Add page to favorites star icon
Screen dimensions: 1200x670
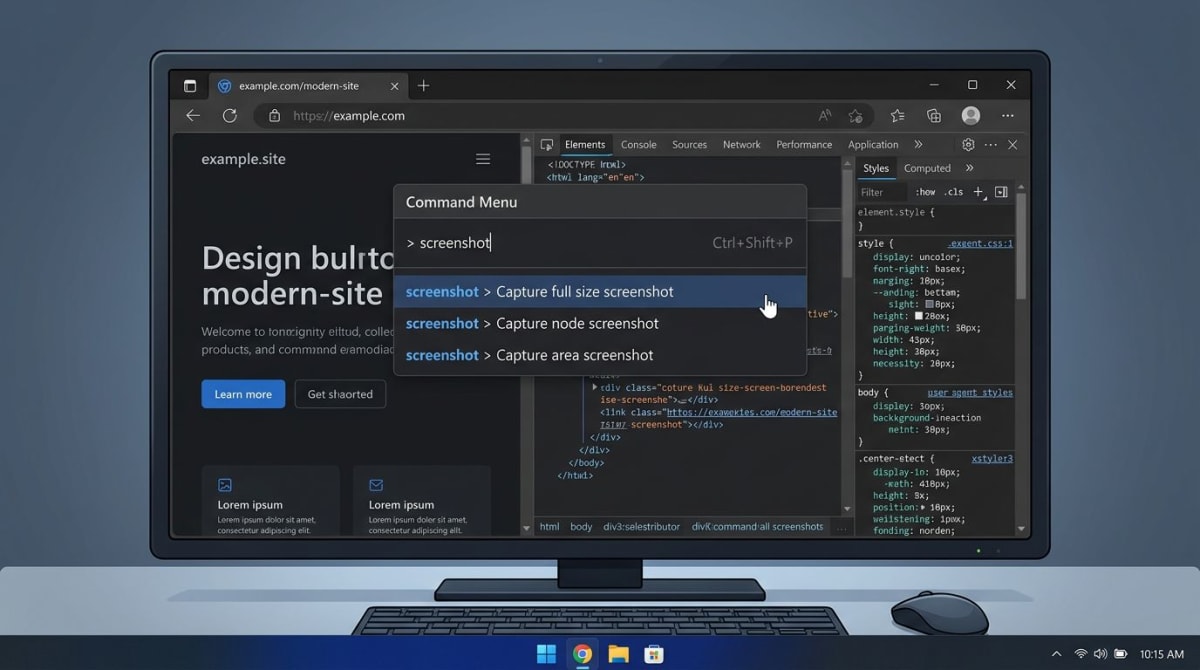855,116
